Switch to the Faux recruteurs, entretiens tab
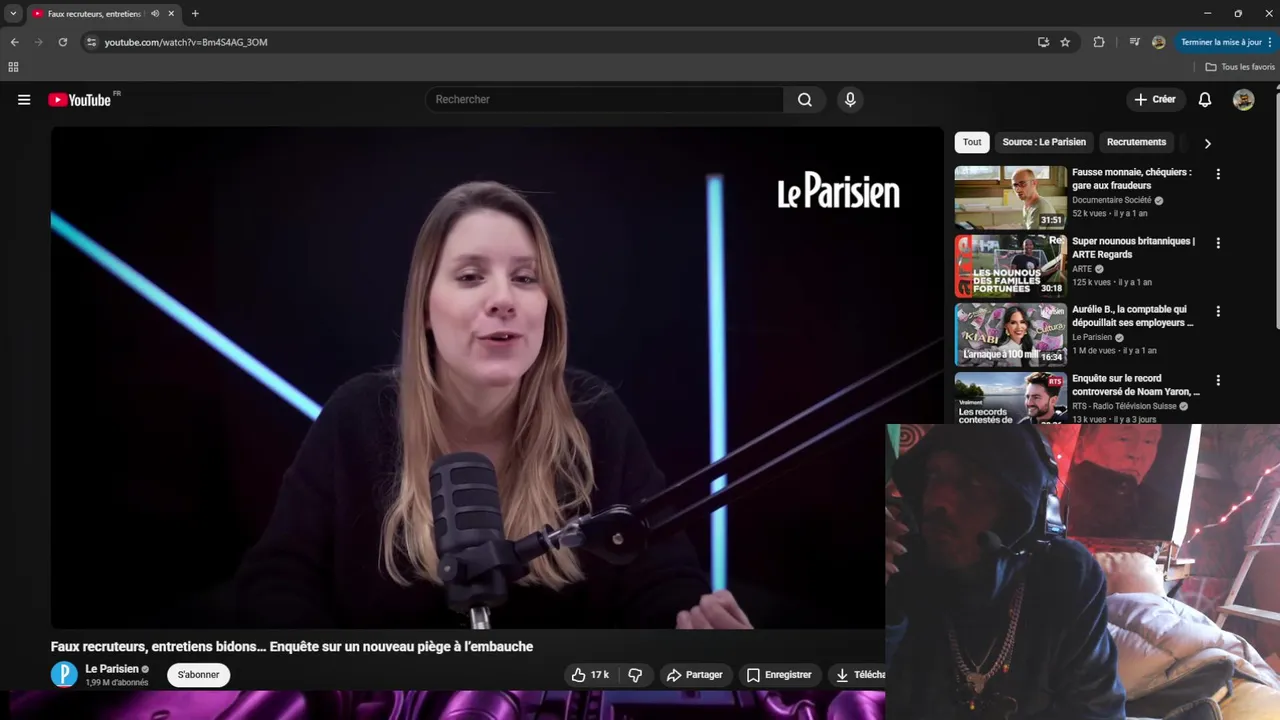The width and height of the screenshot is (1280, 720). pyautogui.click(x=96, y=13)
